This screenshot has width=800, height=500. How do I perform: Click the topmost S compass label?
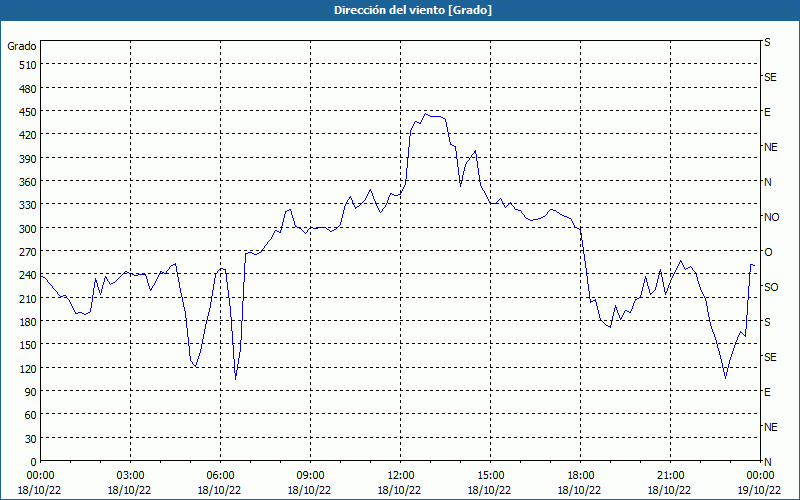[767, 42]
